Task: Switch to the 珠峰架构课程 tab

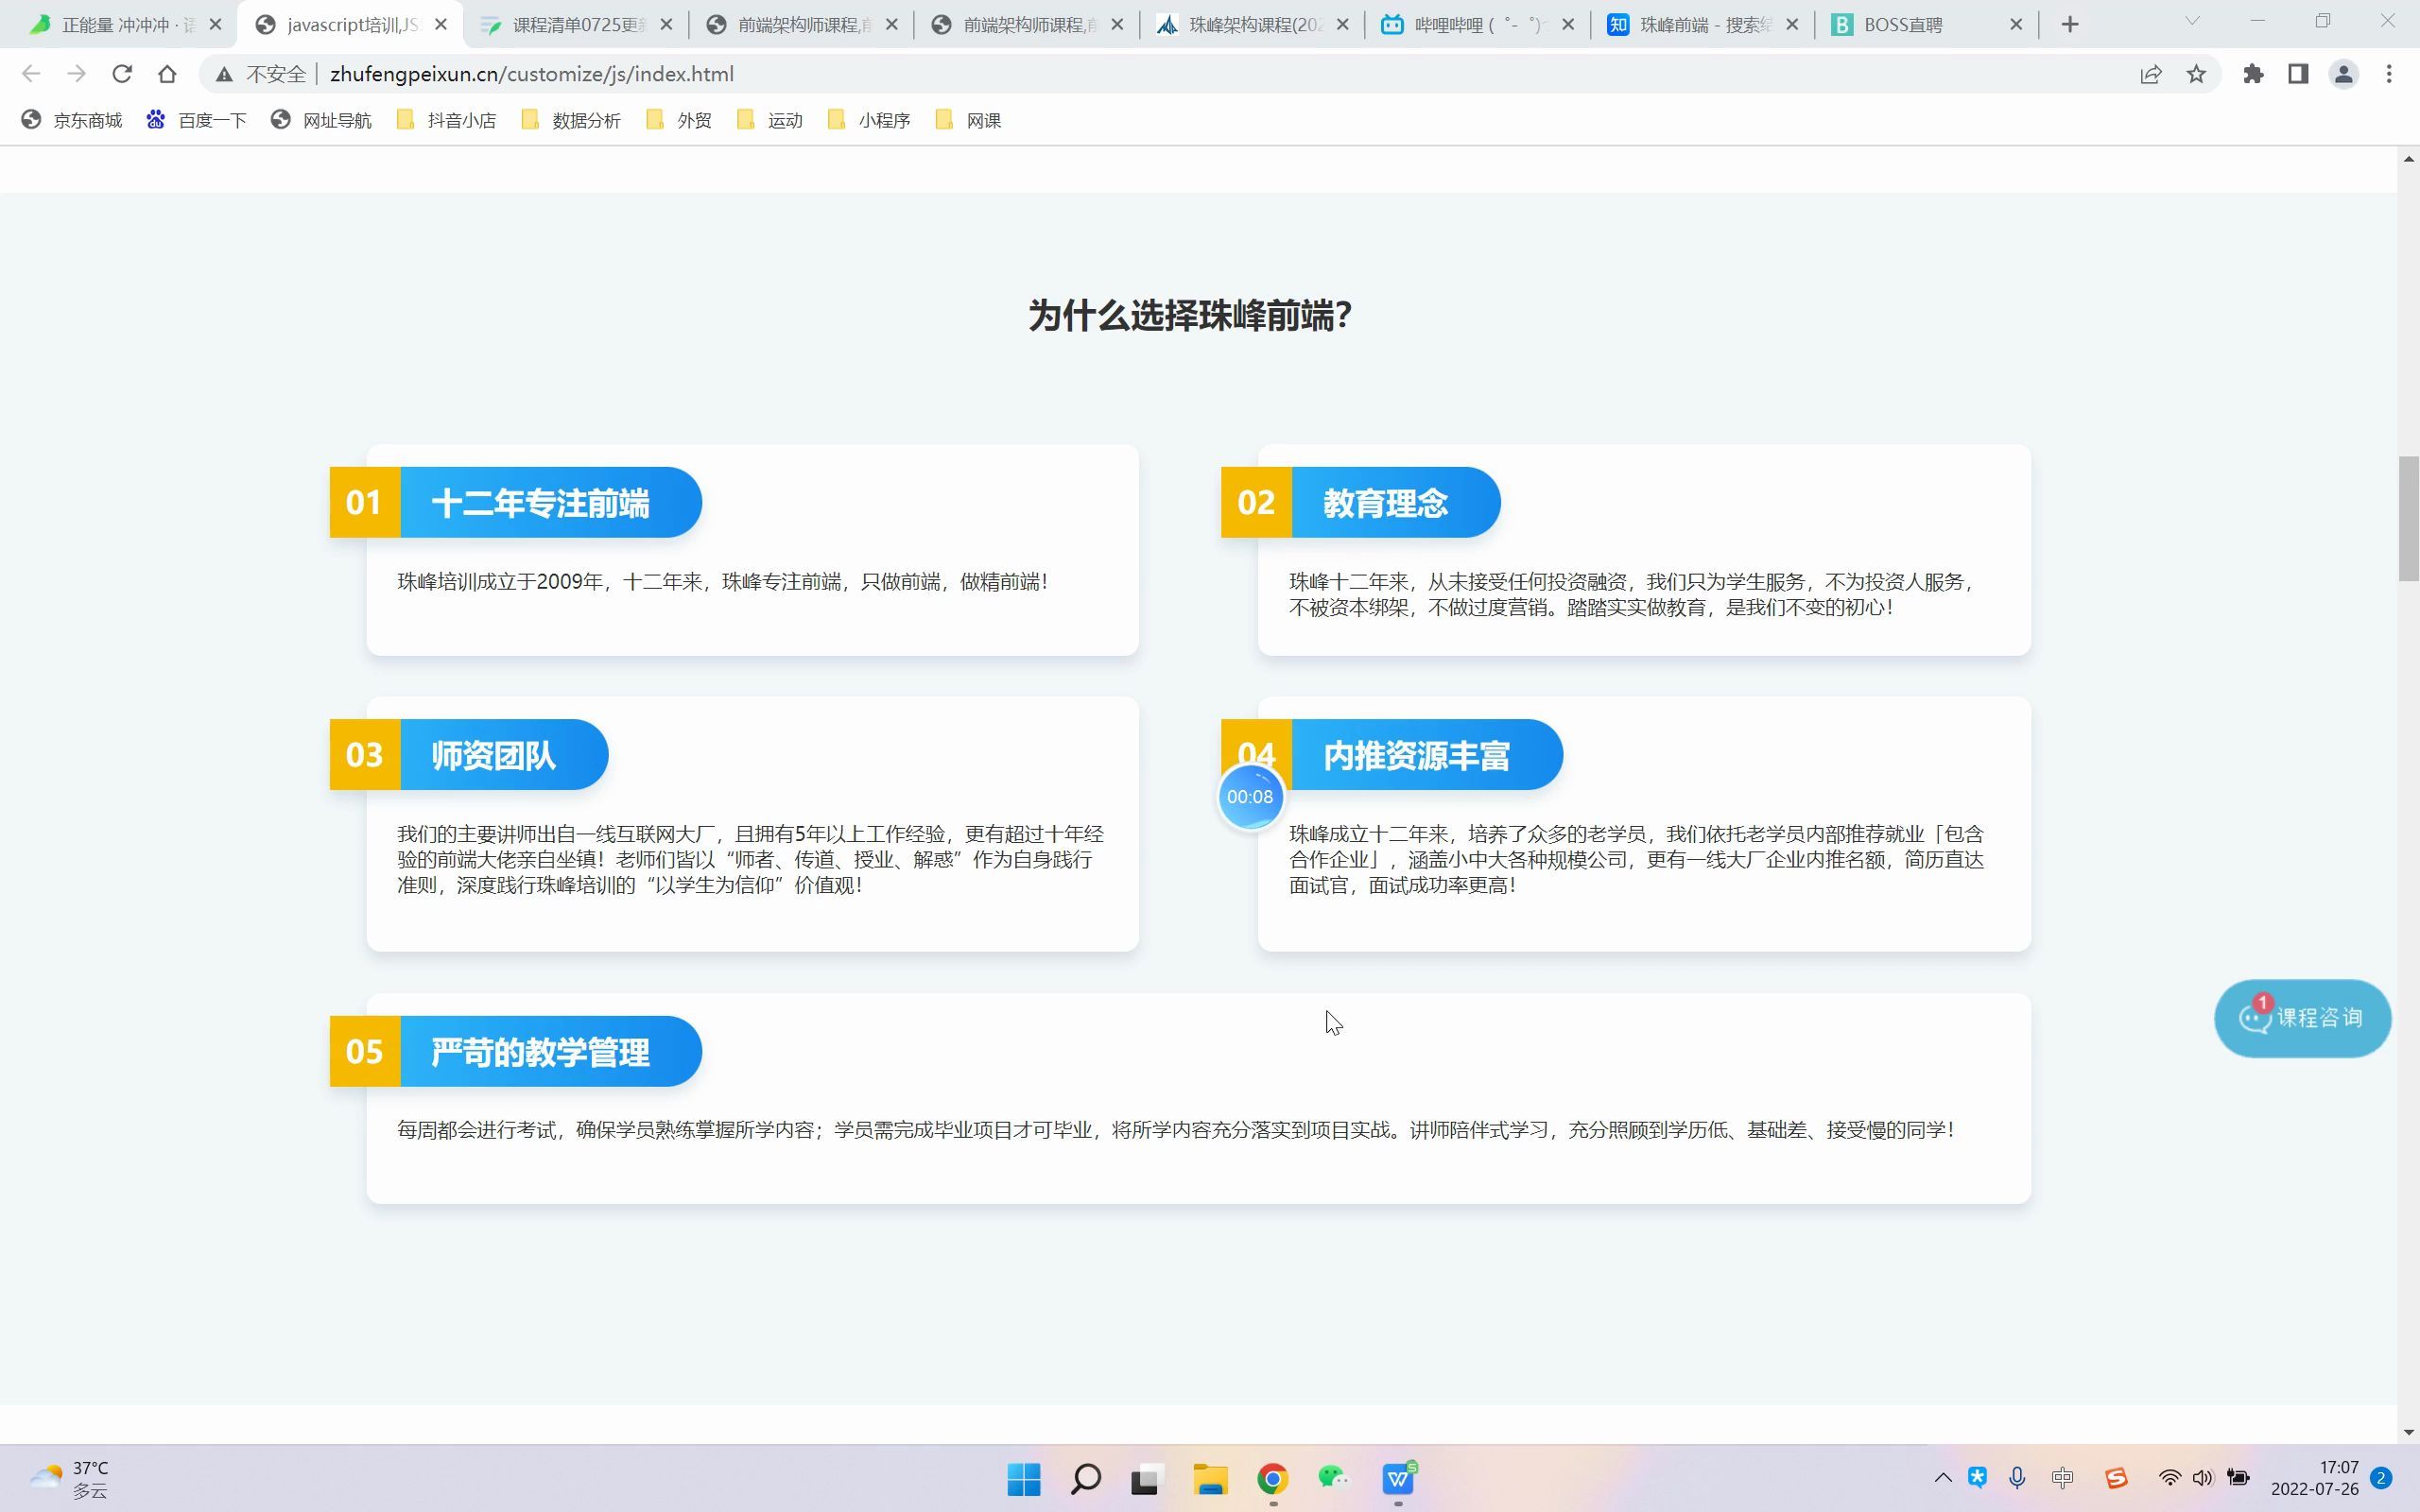Action: [1251, 24]
